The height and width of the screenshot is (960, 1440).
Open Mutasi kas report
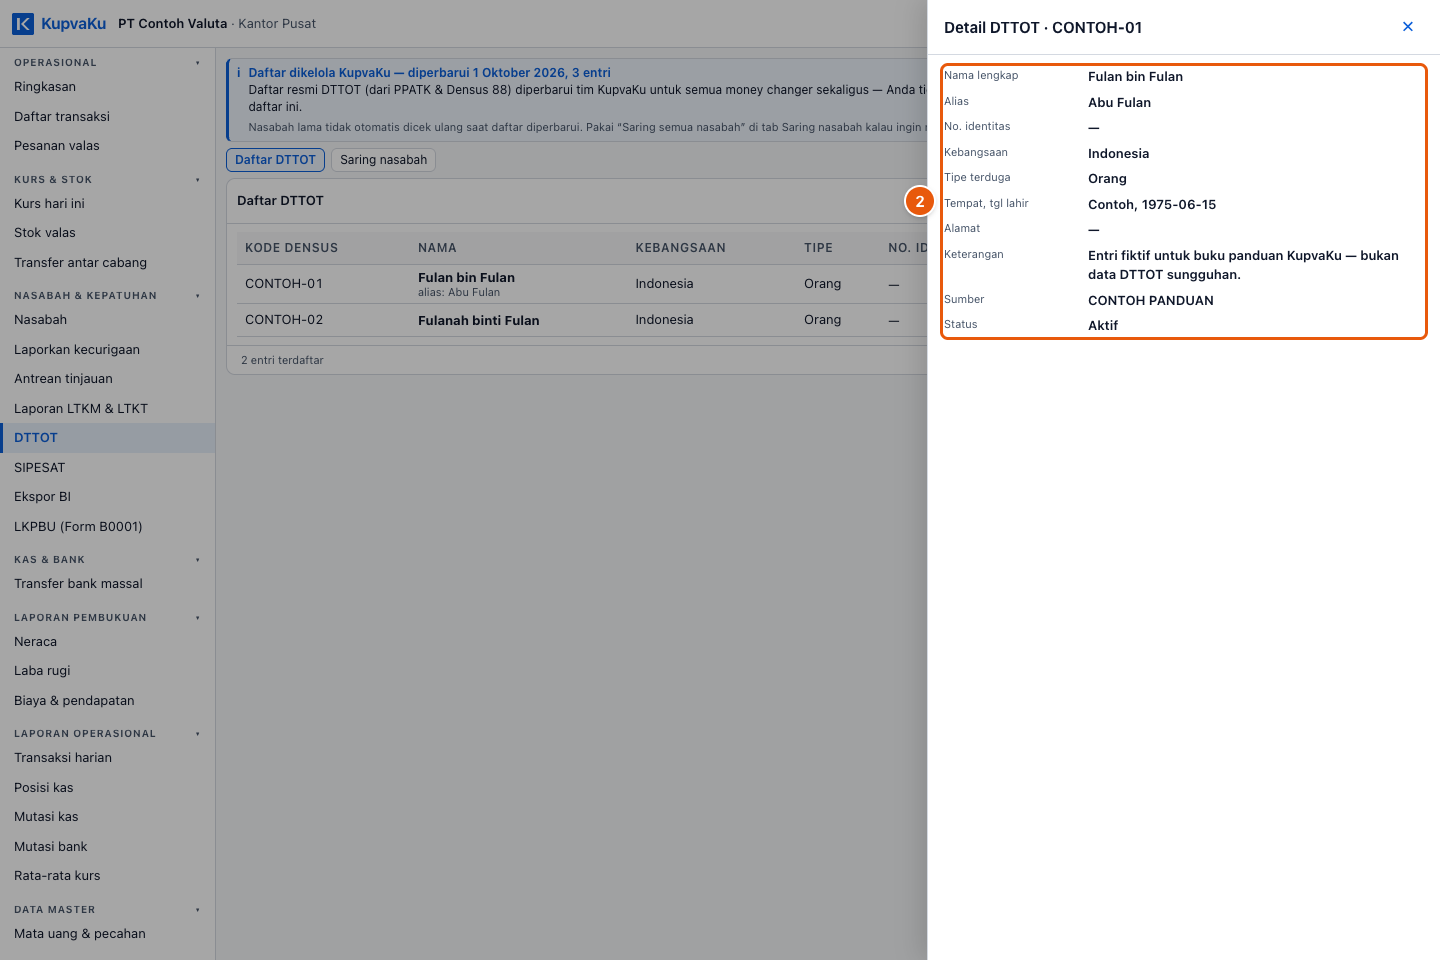point(107,817)
